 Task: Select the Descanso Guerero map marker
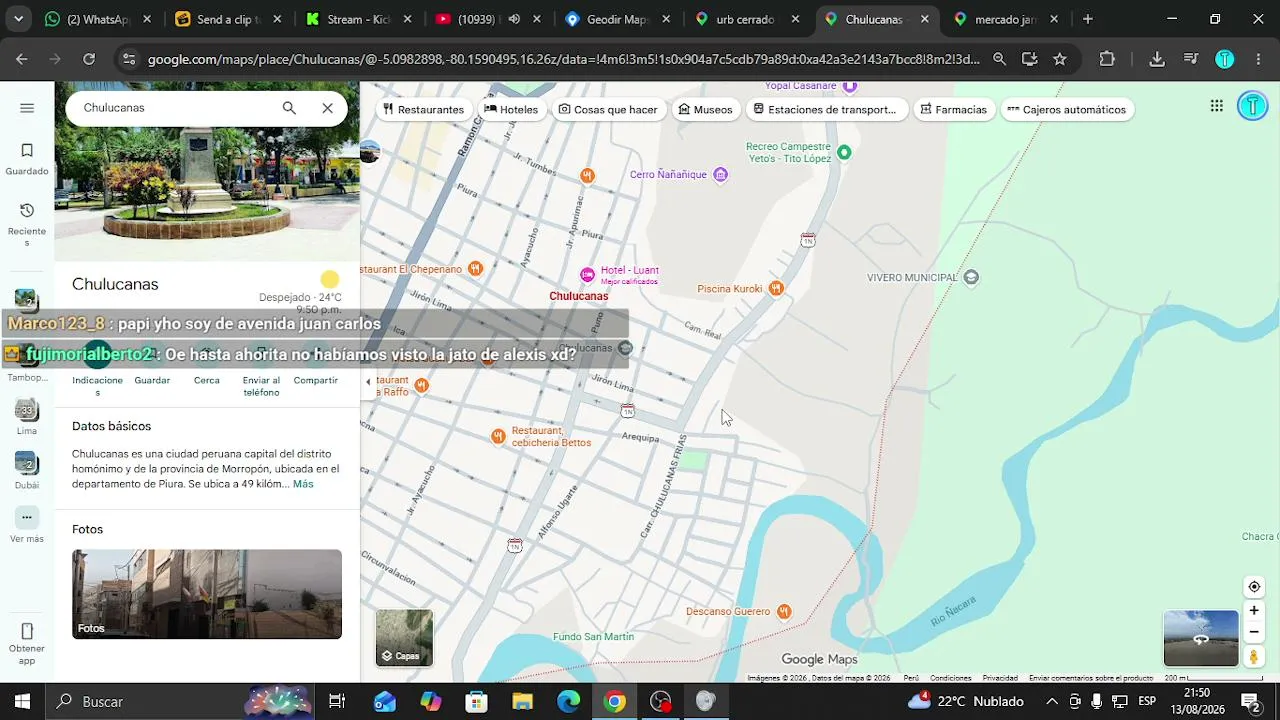pyautogui.click(x=784, y=611)
